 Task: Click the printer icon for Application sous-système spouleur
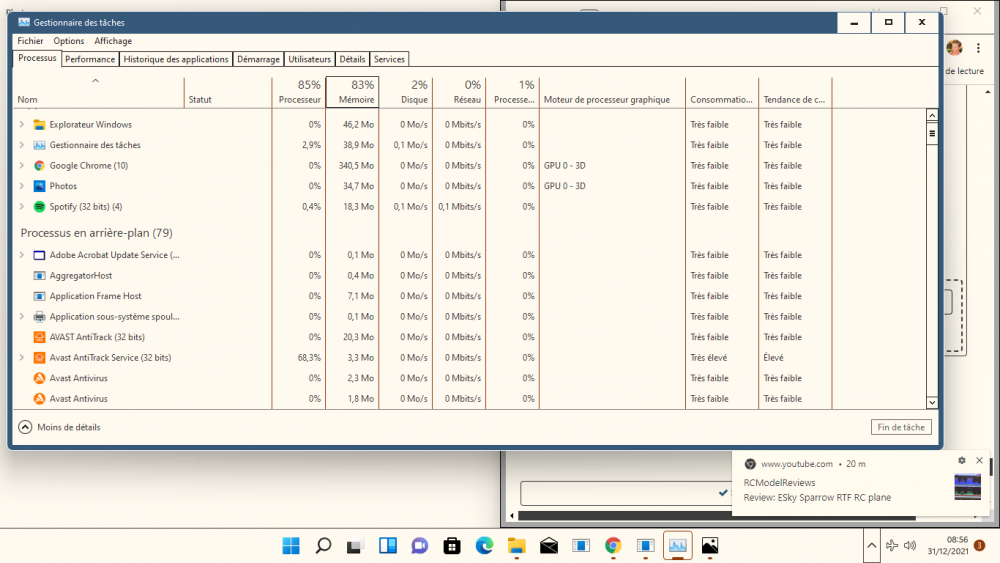[x=40, y=317]
